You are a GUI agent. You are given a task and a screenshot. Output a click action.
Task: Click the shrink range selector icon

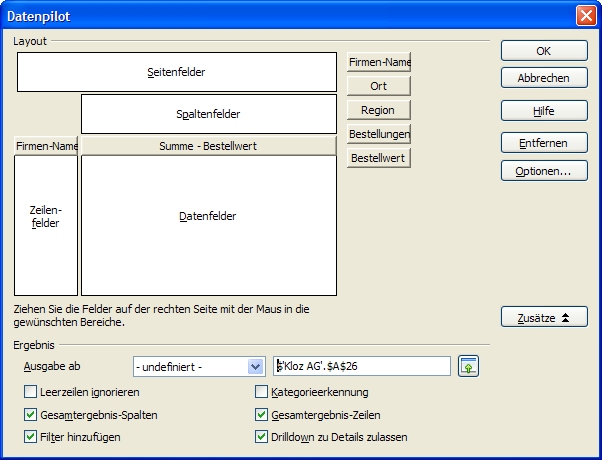pos(468,367)
